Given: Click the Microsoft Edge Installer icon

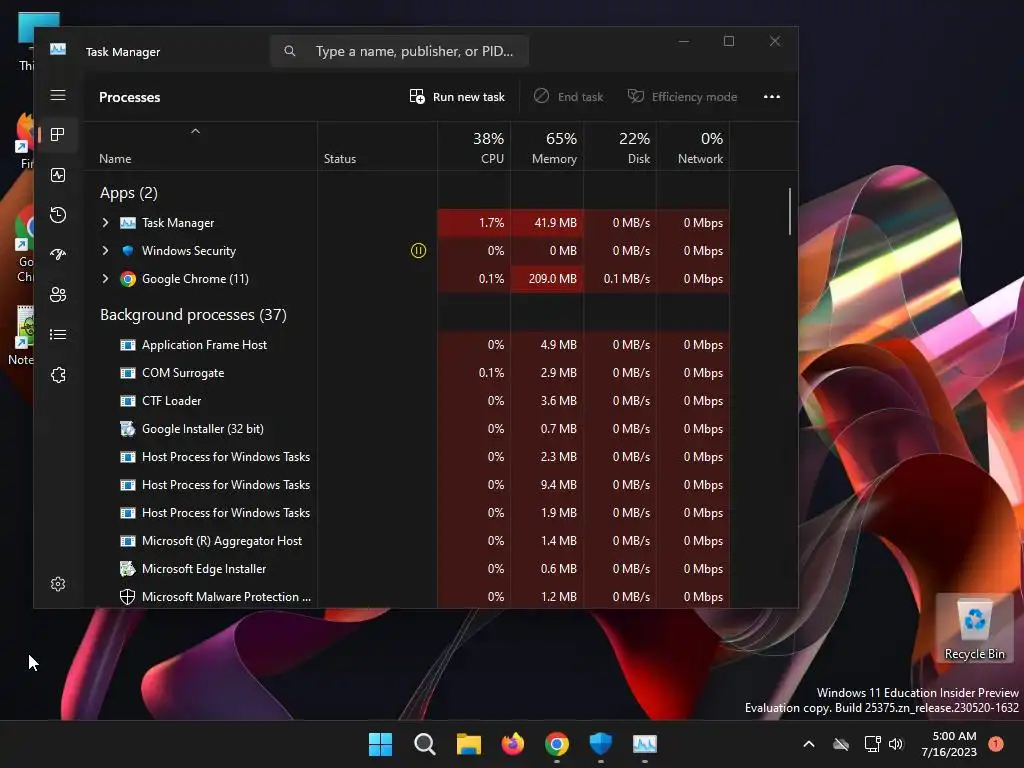Looking at the screenshot, I should pyautogui.click(x=127, y=569).
